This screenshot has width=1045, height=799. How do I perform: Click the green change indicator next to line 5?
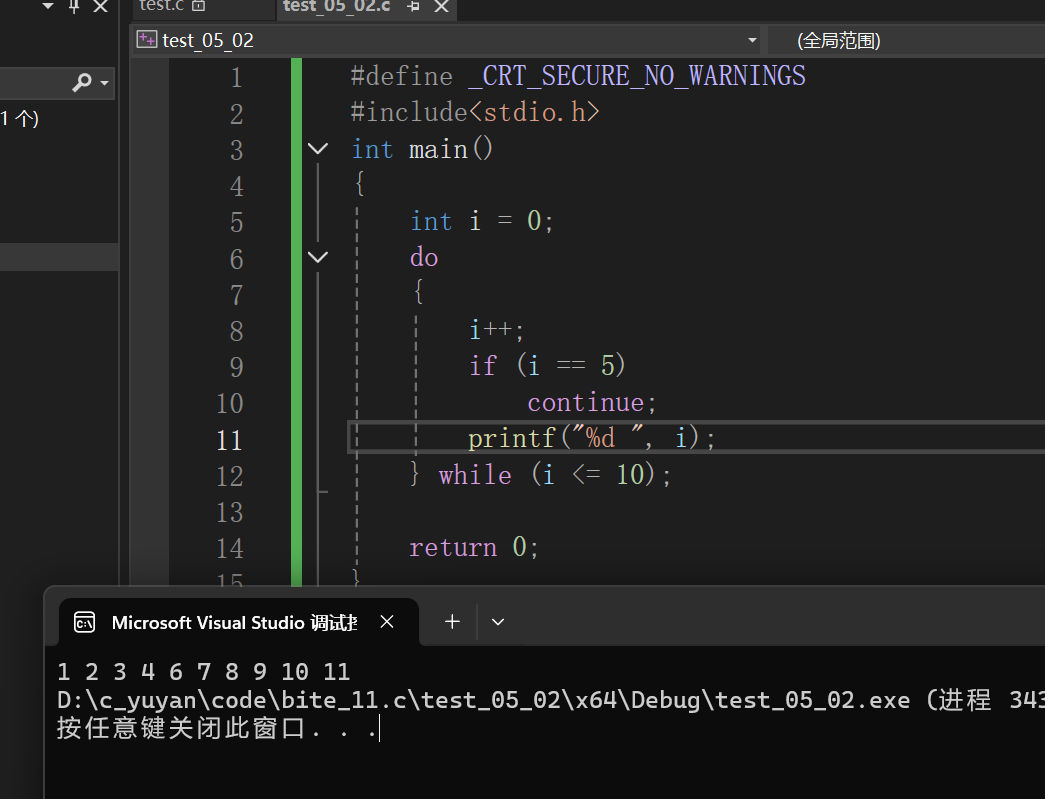(x=296, y=221)
